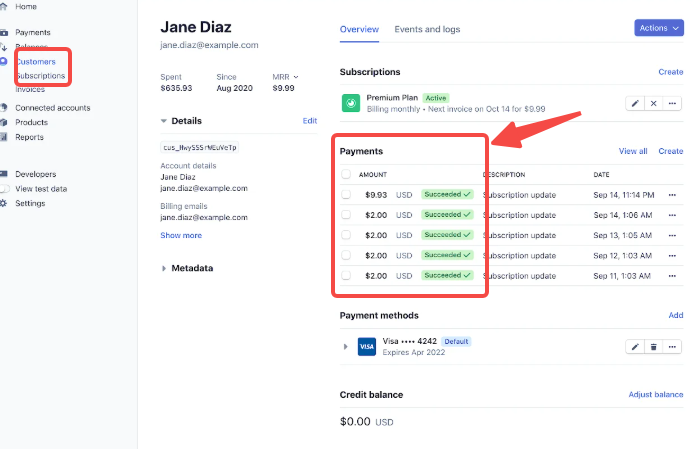
Task: Click the pencil edit icon for Premium Plan
Action: coord(635,103)
